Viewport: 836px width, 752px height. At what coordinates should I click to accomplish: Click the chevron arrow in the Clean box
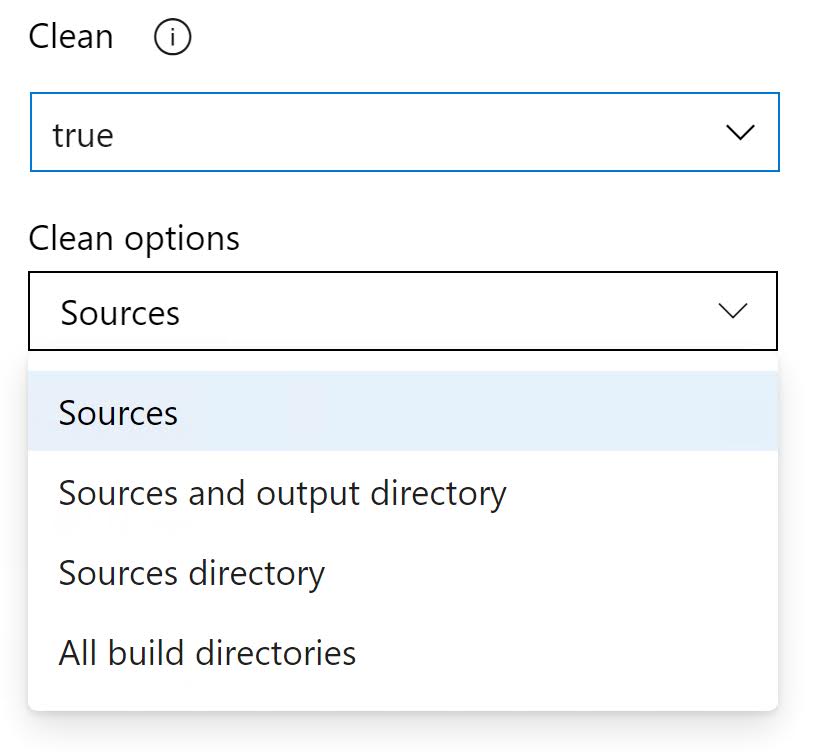740,133
